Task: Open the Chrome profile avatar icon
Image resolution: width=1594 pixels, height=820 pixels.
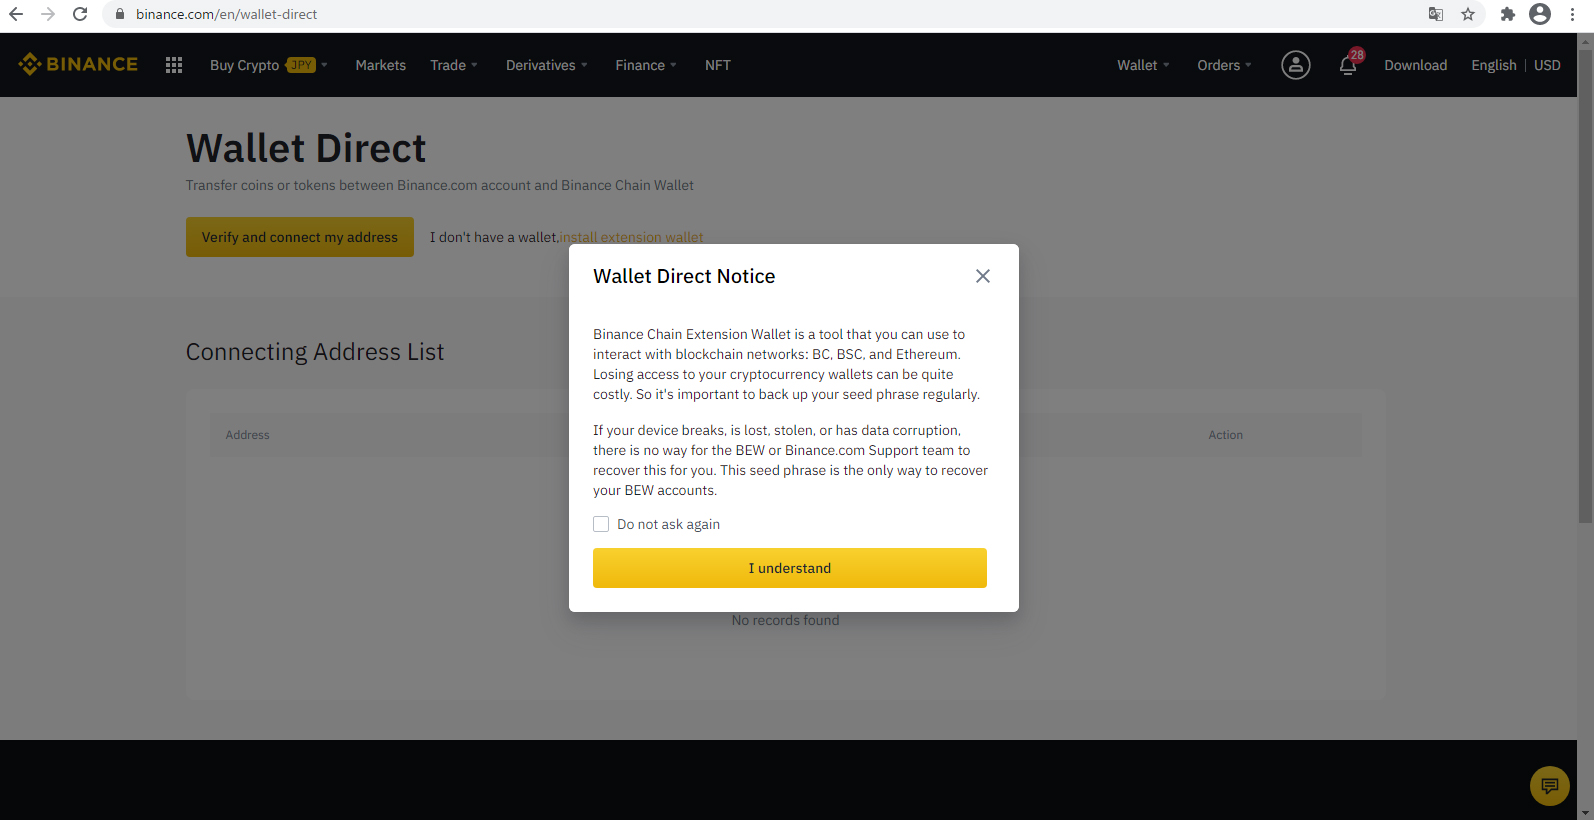Action: 1540,14
